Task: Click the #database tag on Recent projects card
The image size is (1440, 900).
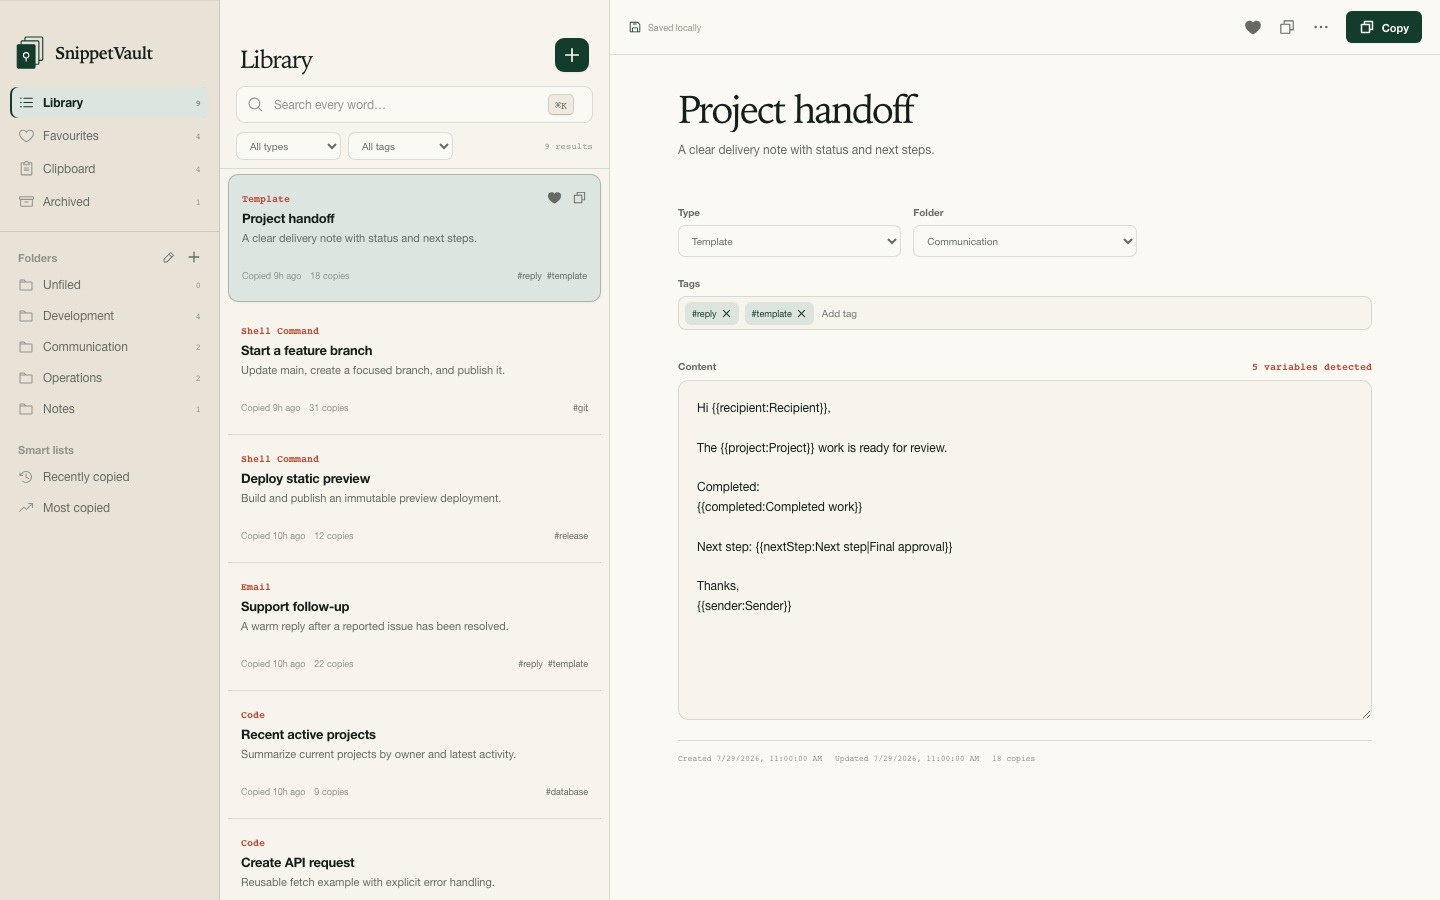Action: tap(567, 792)
